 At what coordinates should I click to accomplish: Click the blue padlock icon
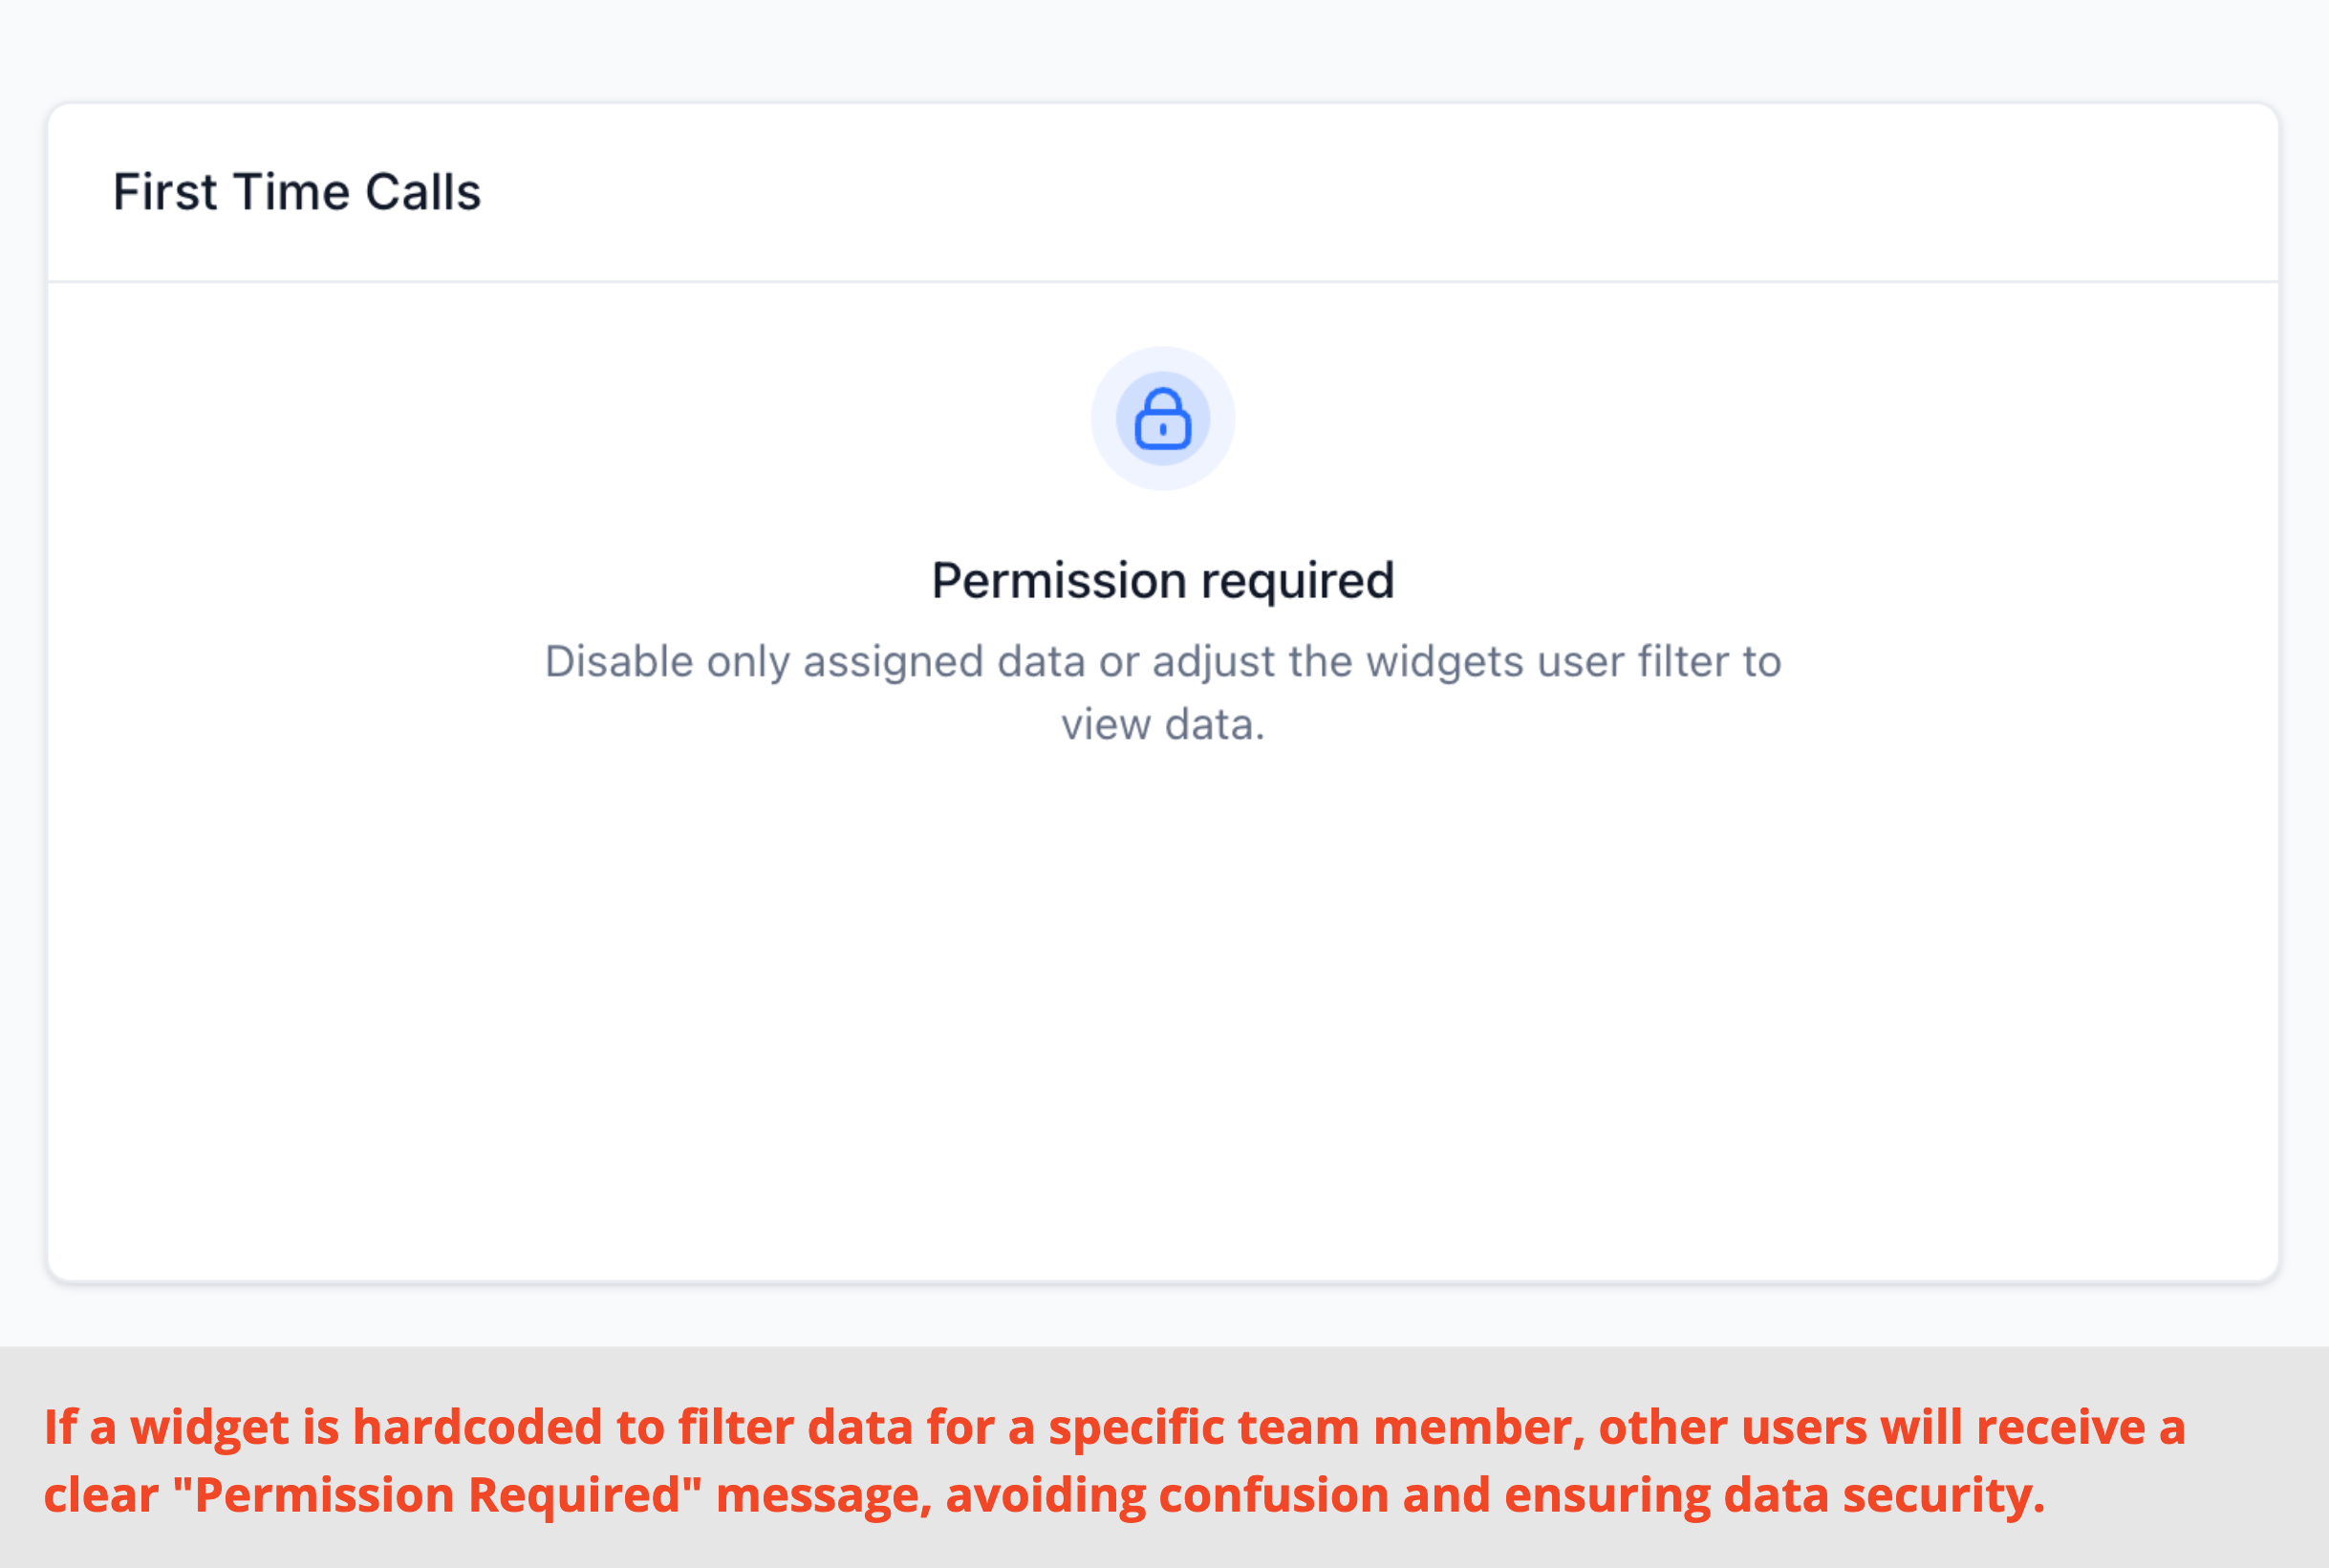click(1162, 418)
